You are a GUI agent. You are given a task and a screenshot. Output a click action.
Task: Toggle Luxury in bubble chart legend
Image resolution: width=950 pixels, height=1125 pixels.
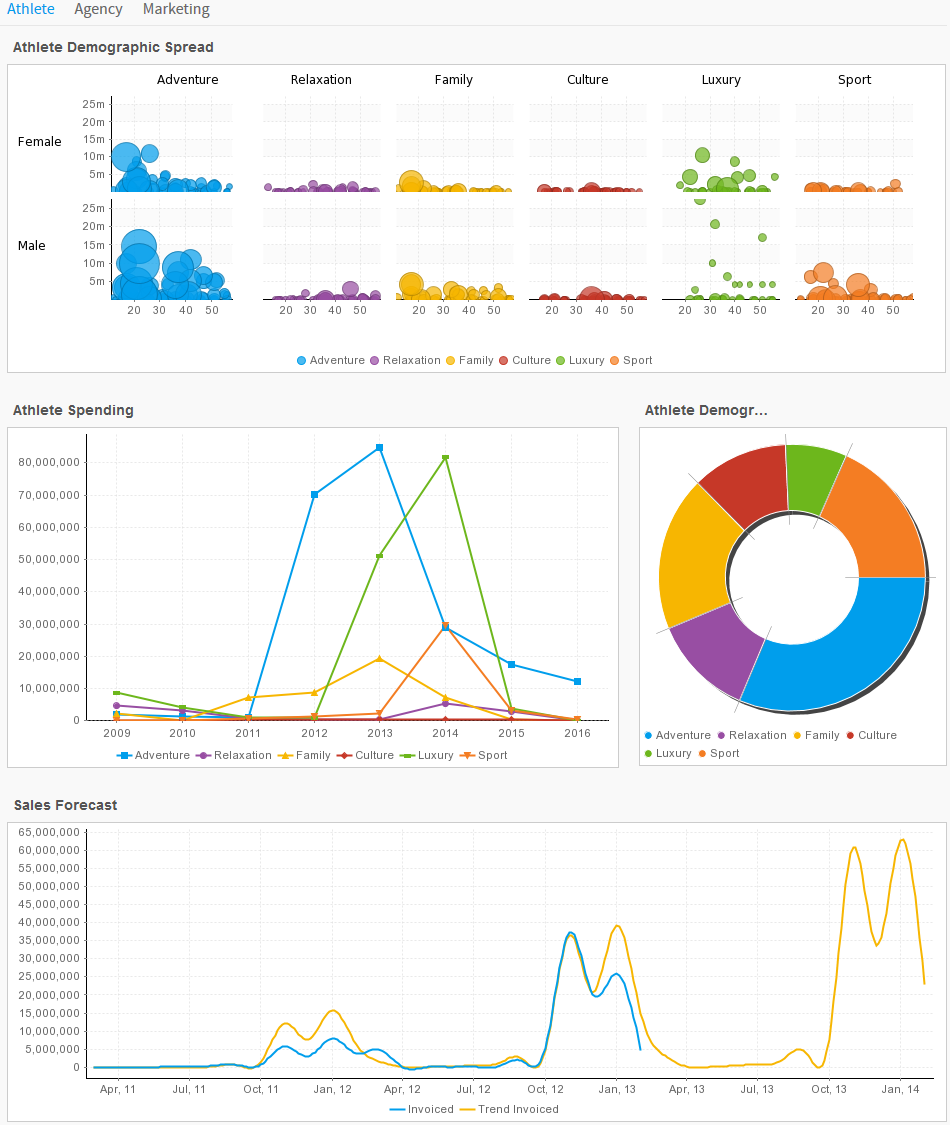tap(586, 360)
